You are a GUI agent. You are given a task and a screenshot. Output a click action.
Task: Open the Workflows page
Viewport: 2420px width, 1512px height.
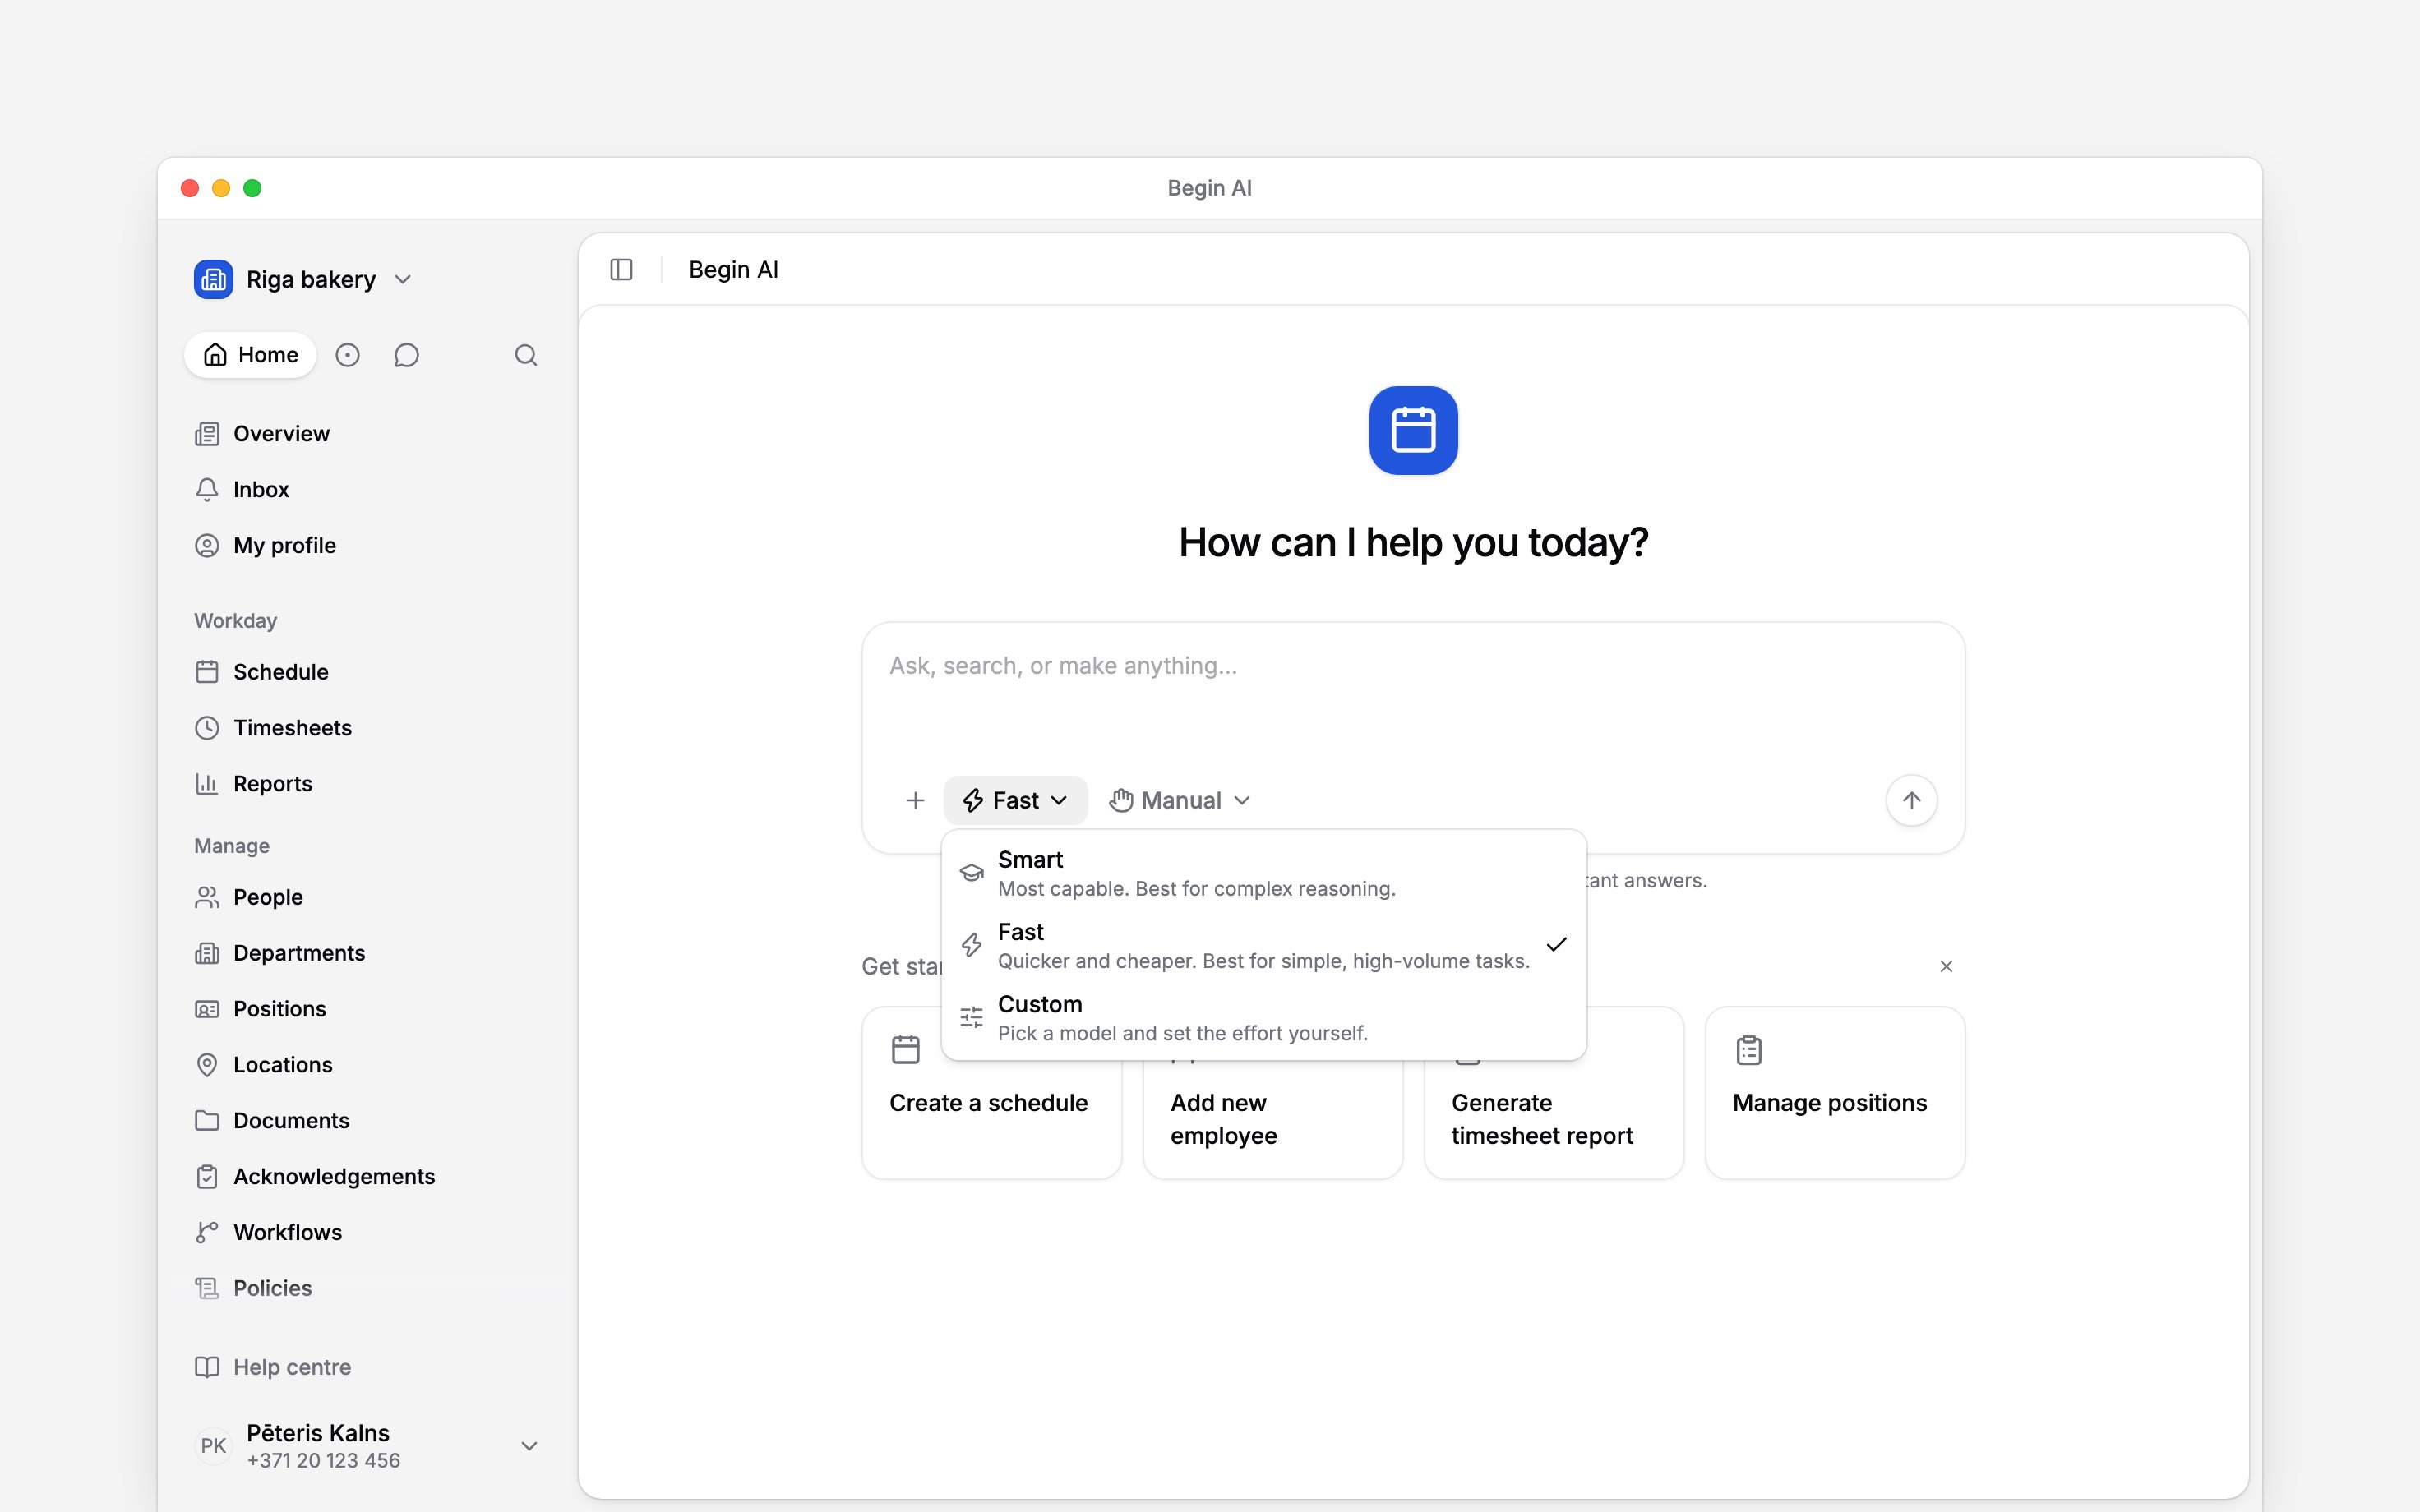pos(366,1232)
